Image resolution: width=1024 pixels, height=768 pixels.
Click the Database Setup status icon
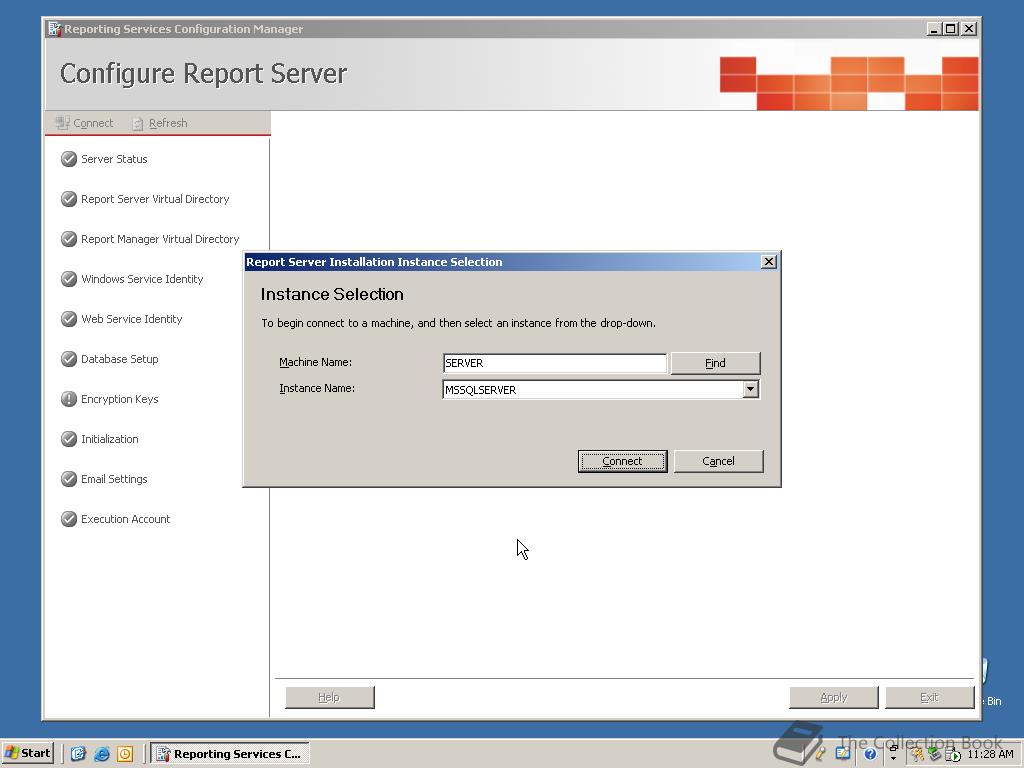pyautogui.click(x=69, y=359)
